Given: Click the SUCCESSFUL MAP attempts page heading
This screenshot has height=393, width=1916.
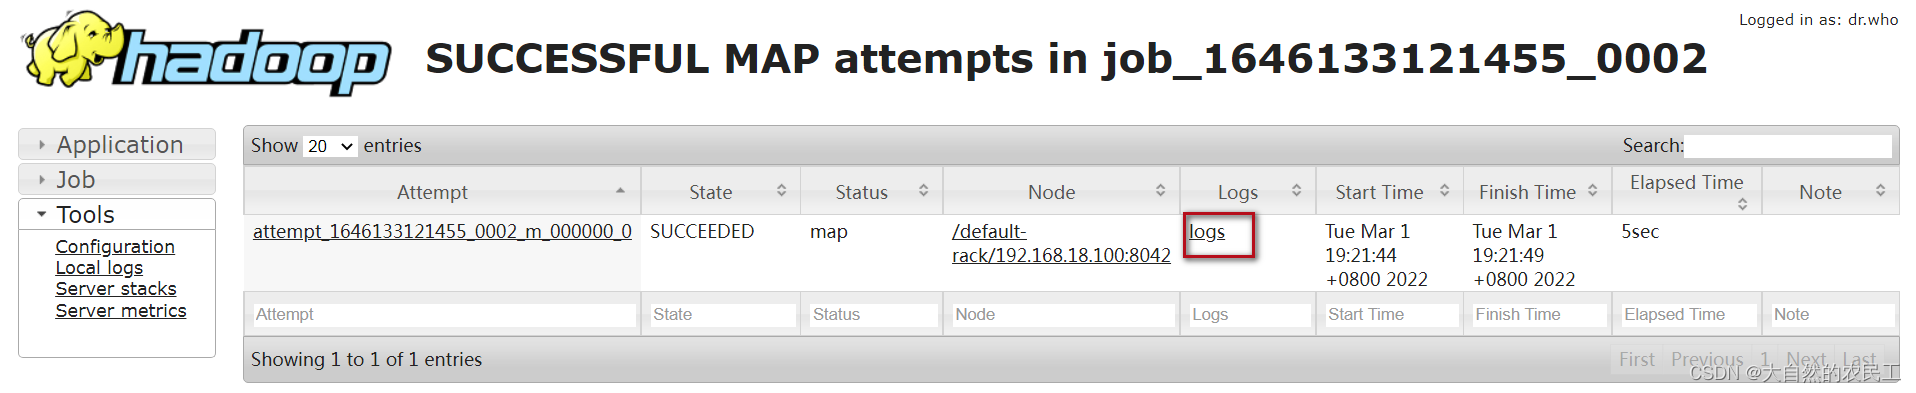Looking at the screenshot, I should 1066,59.
